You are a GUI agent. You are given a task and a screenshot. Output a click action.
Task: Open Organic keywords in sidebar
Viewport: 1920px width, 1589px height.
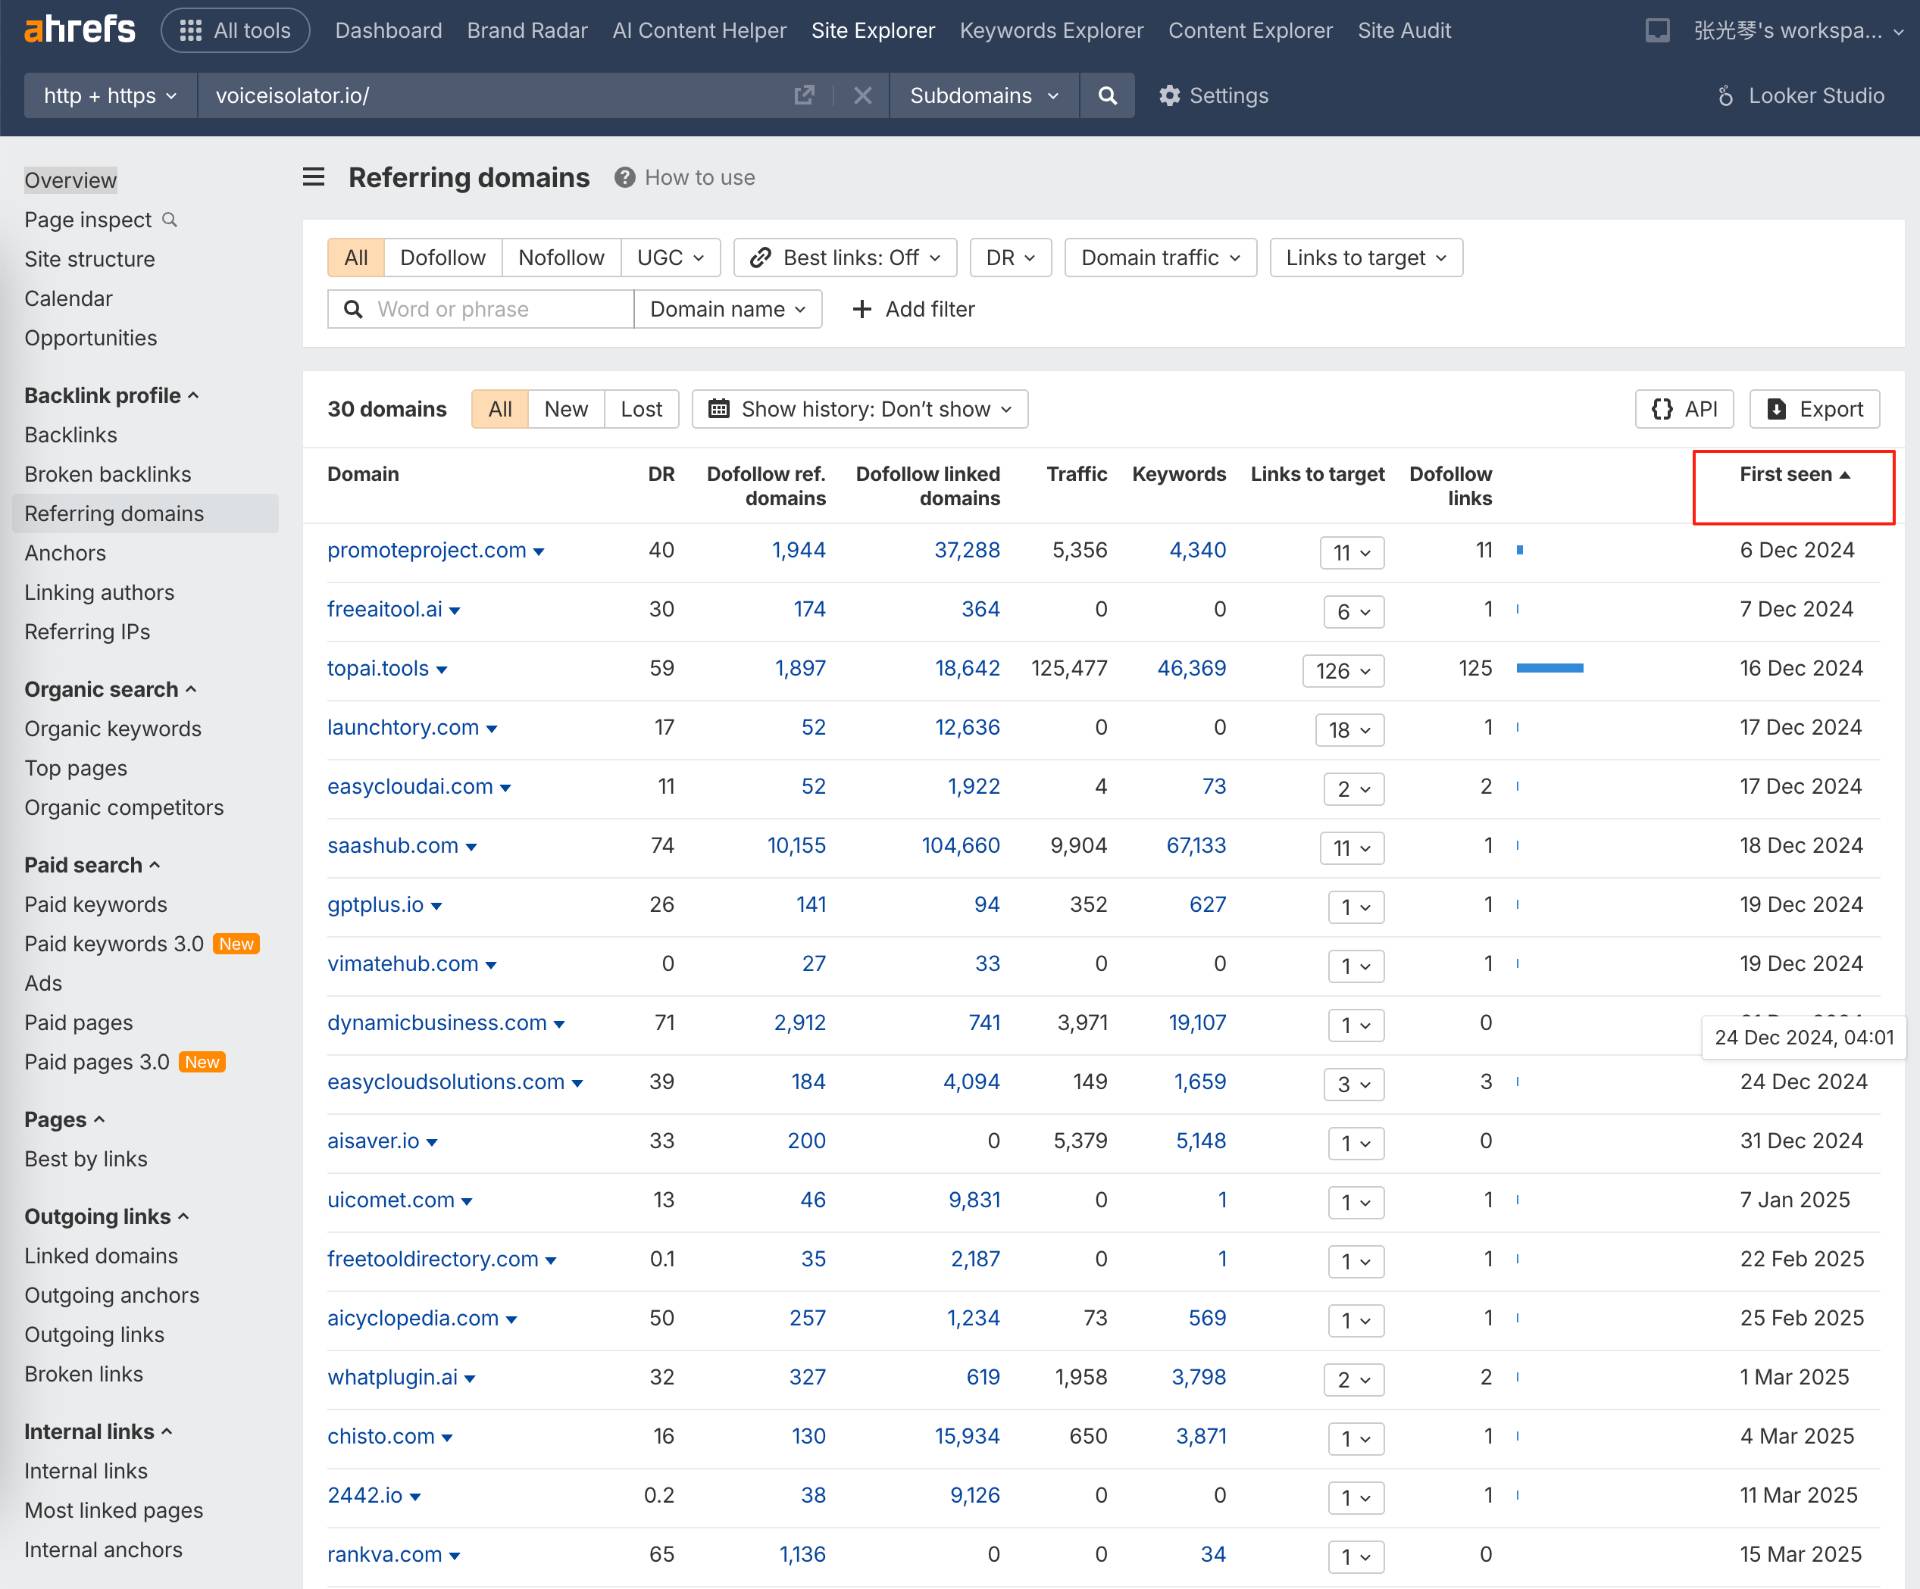click(x=113, y=729)
